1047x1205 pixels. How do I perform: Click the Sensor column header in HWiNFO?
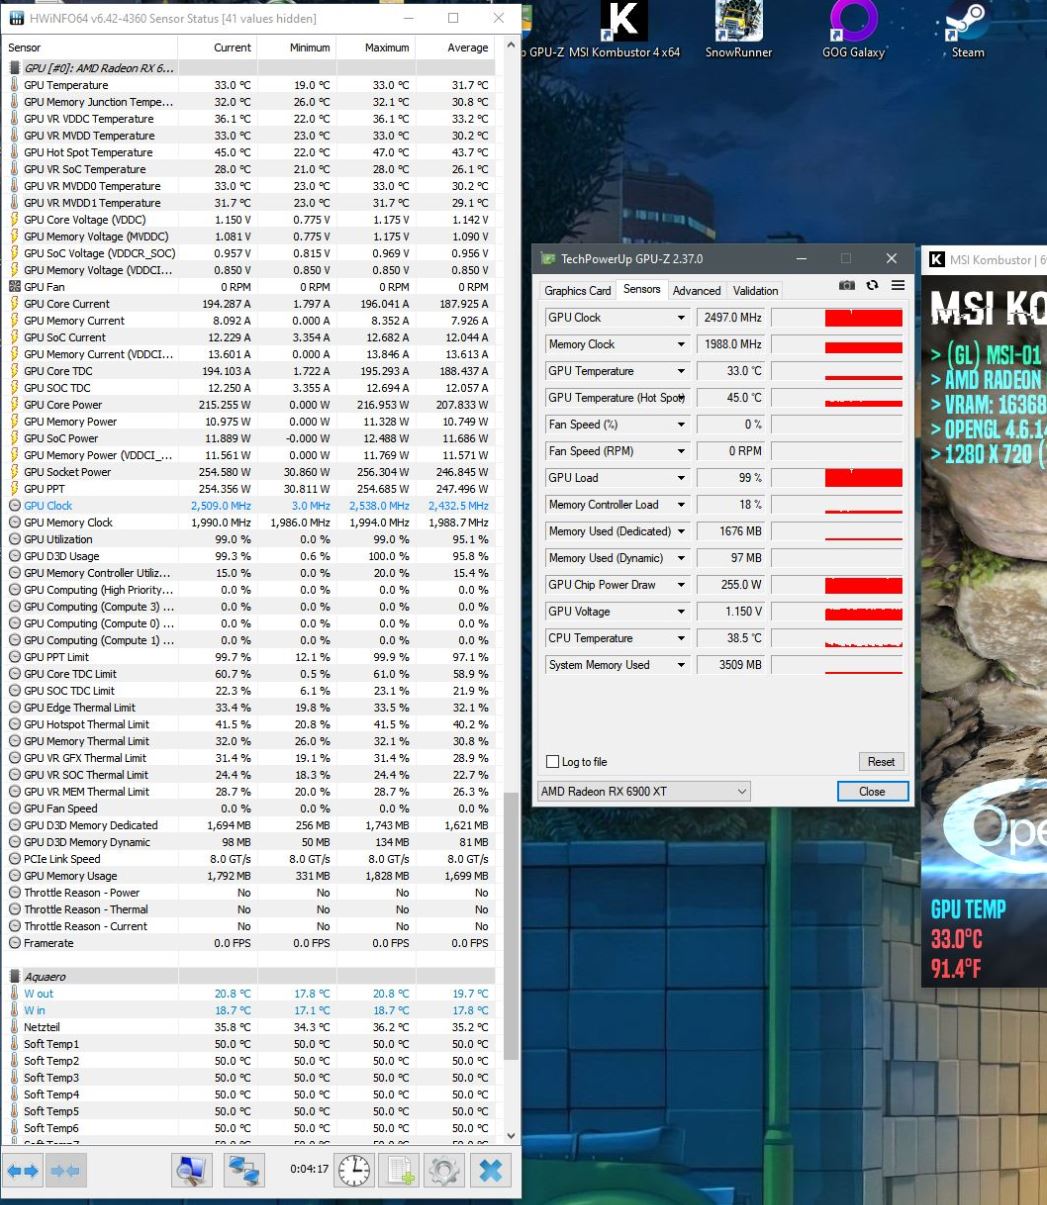click(90, 48)
